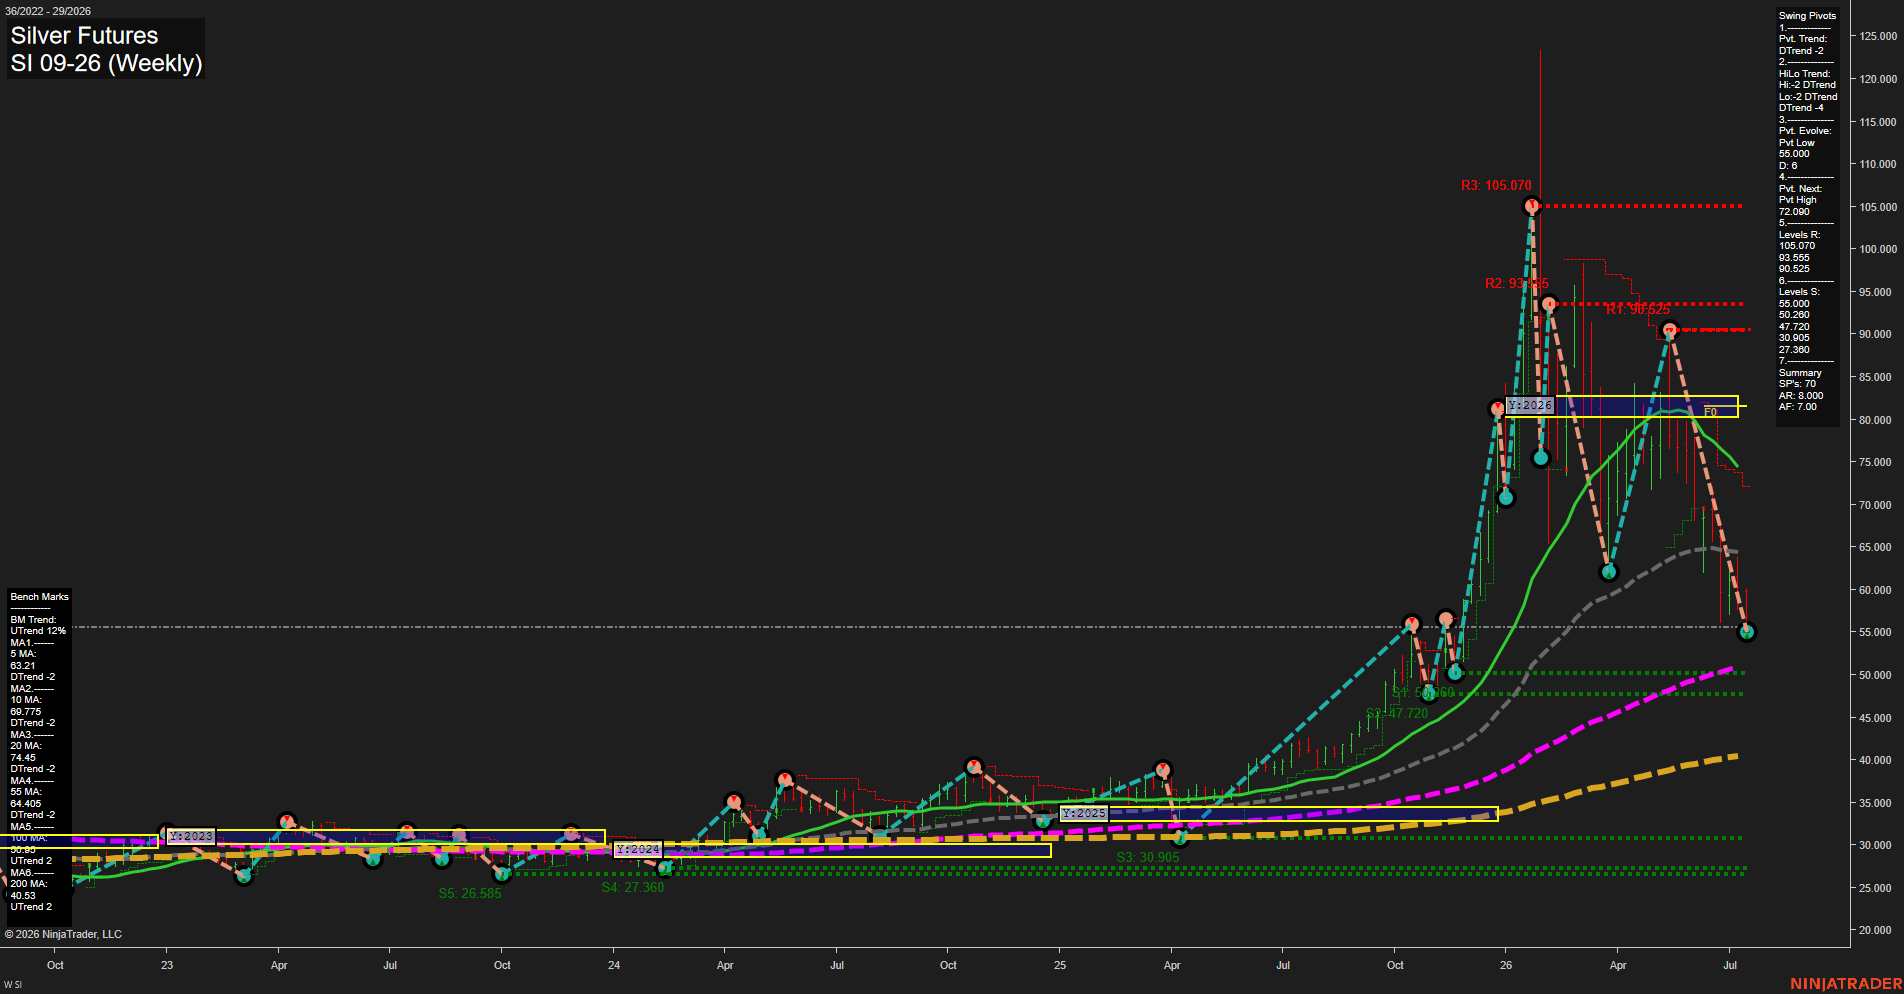The width and height of the screenshot is (1904, 994).
Task: Click the swing high pivot marker at 105.070
Action: click(x=1532, y=206)
